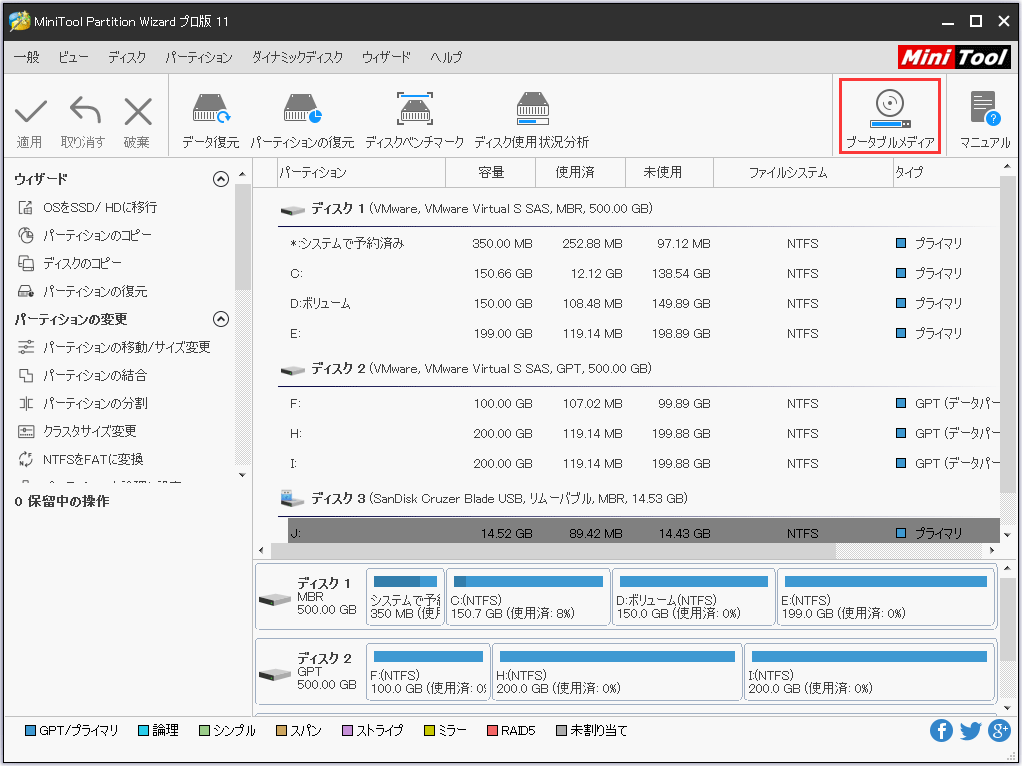Sort by Capacity (容量) column header

coord(491,173)
